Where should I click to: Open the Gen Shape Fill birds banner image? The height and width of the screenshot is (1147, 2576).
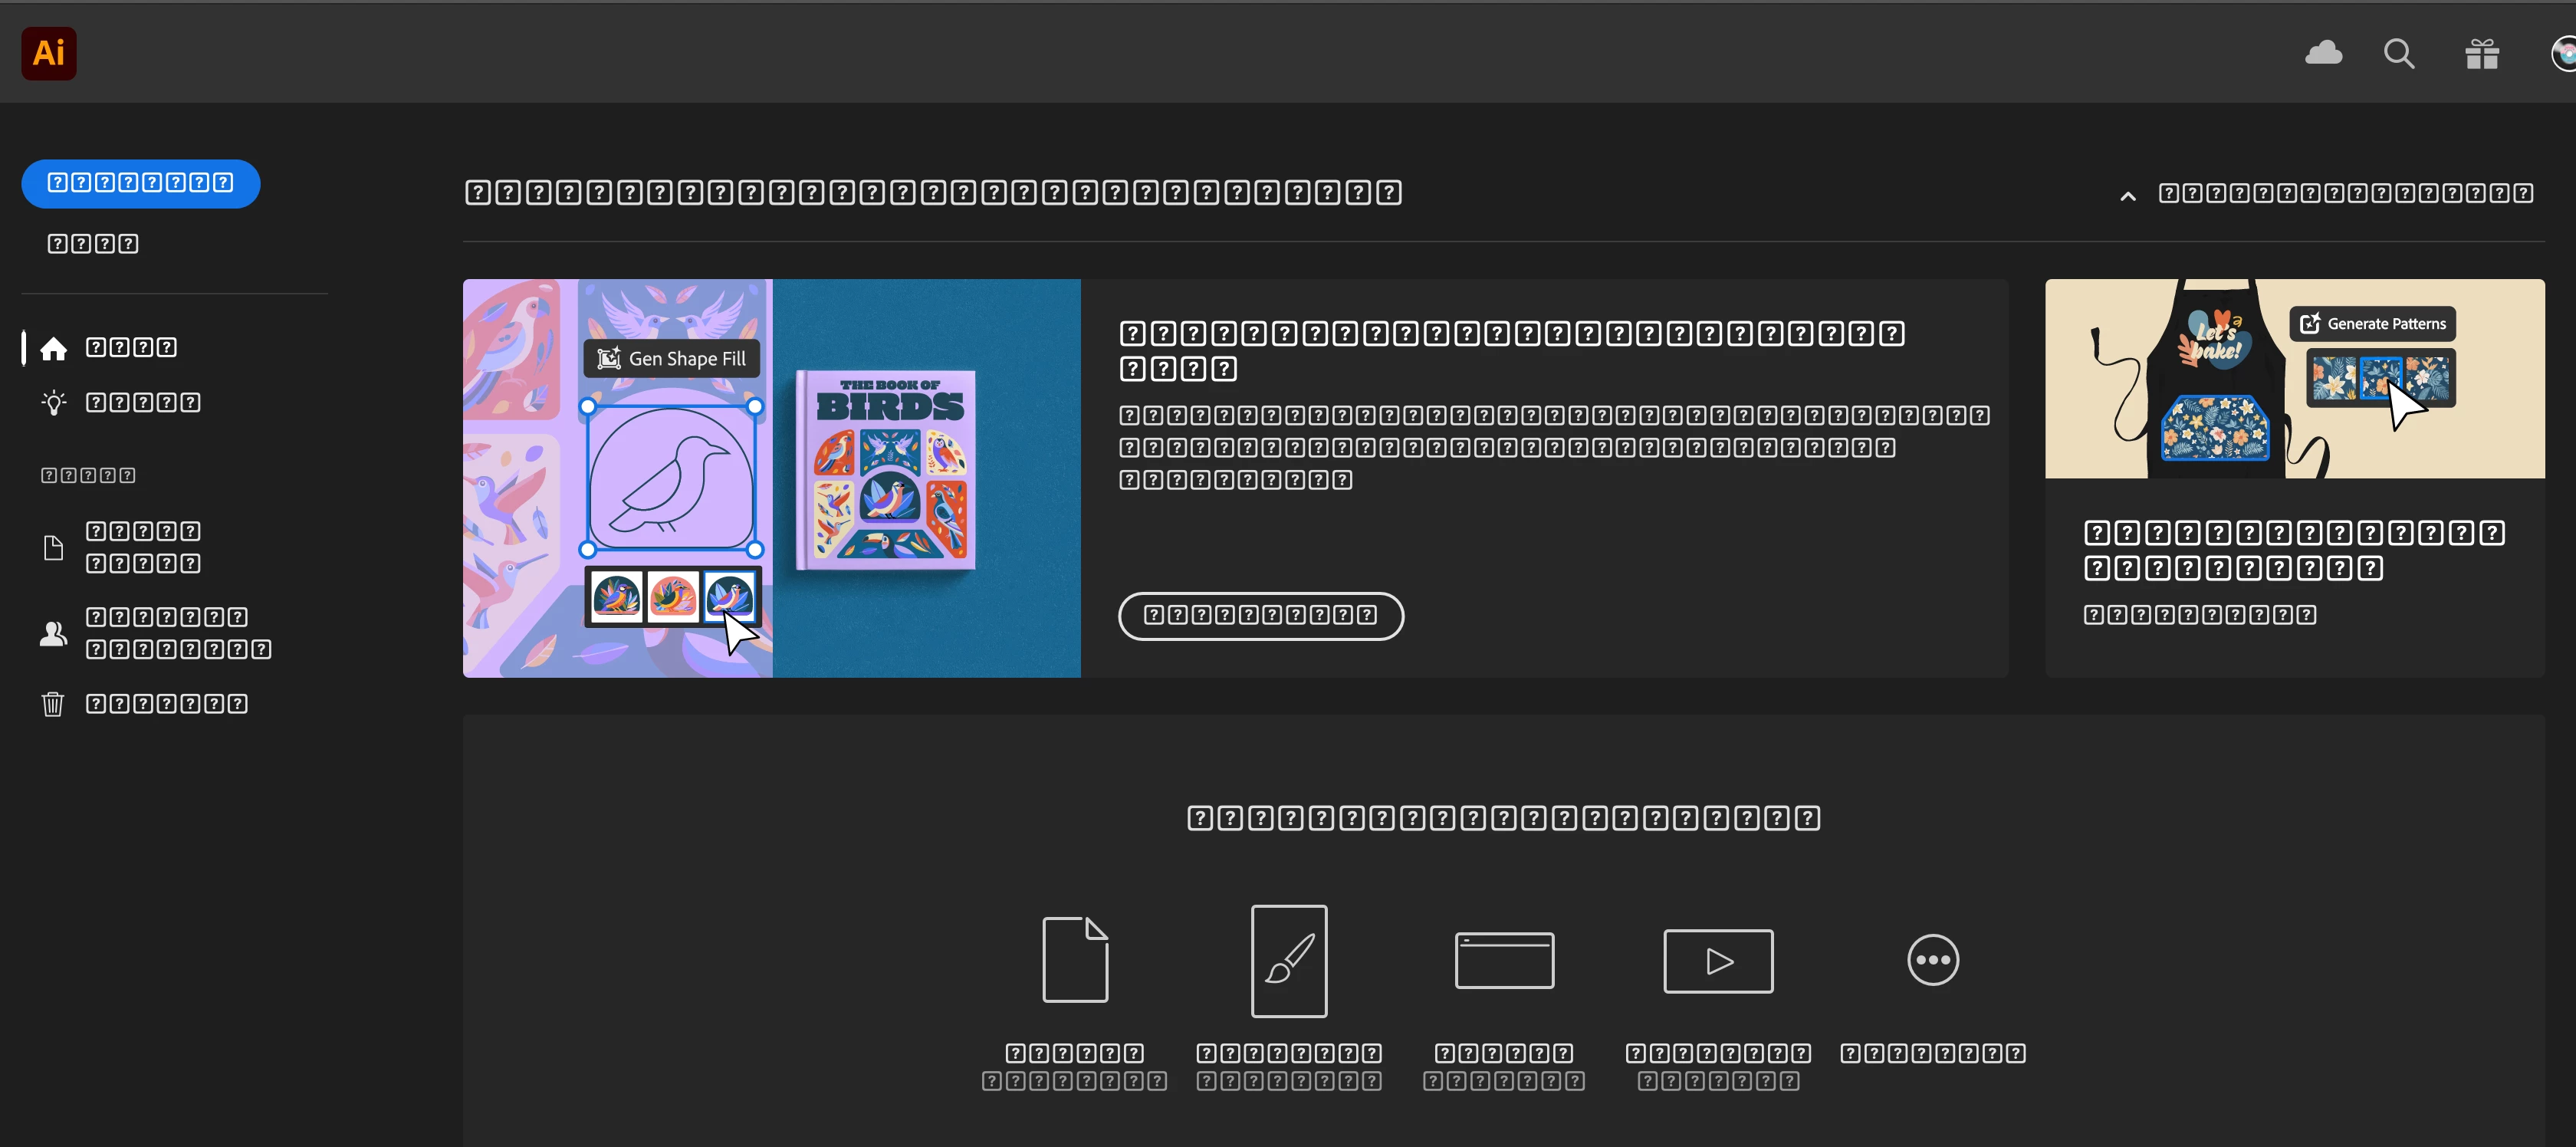tap(771, 478)
